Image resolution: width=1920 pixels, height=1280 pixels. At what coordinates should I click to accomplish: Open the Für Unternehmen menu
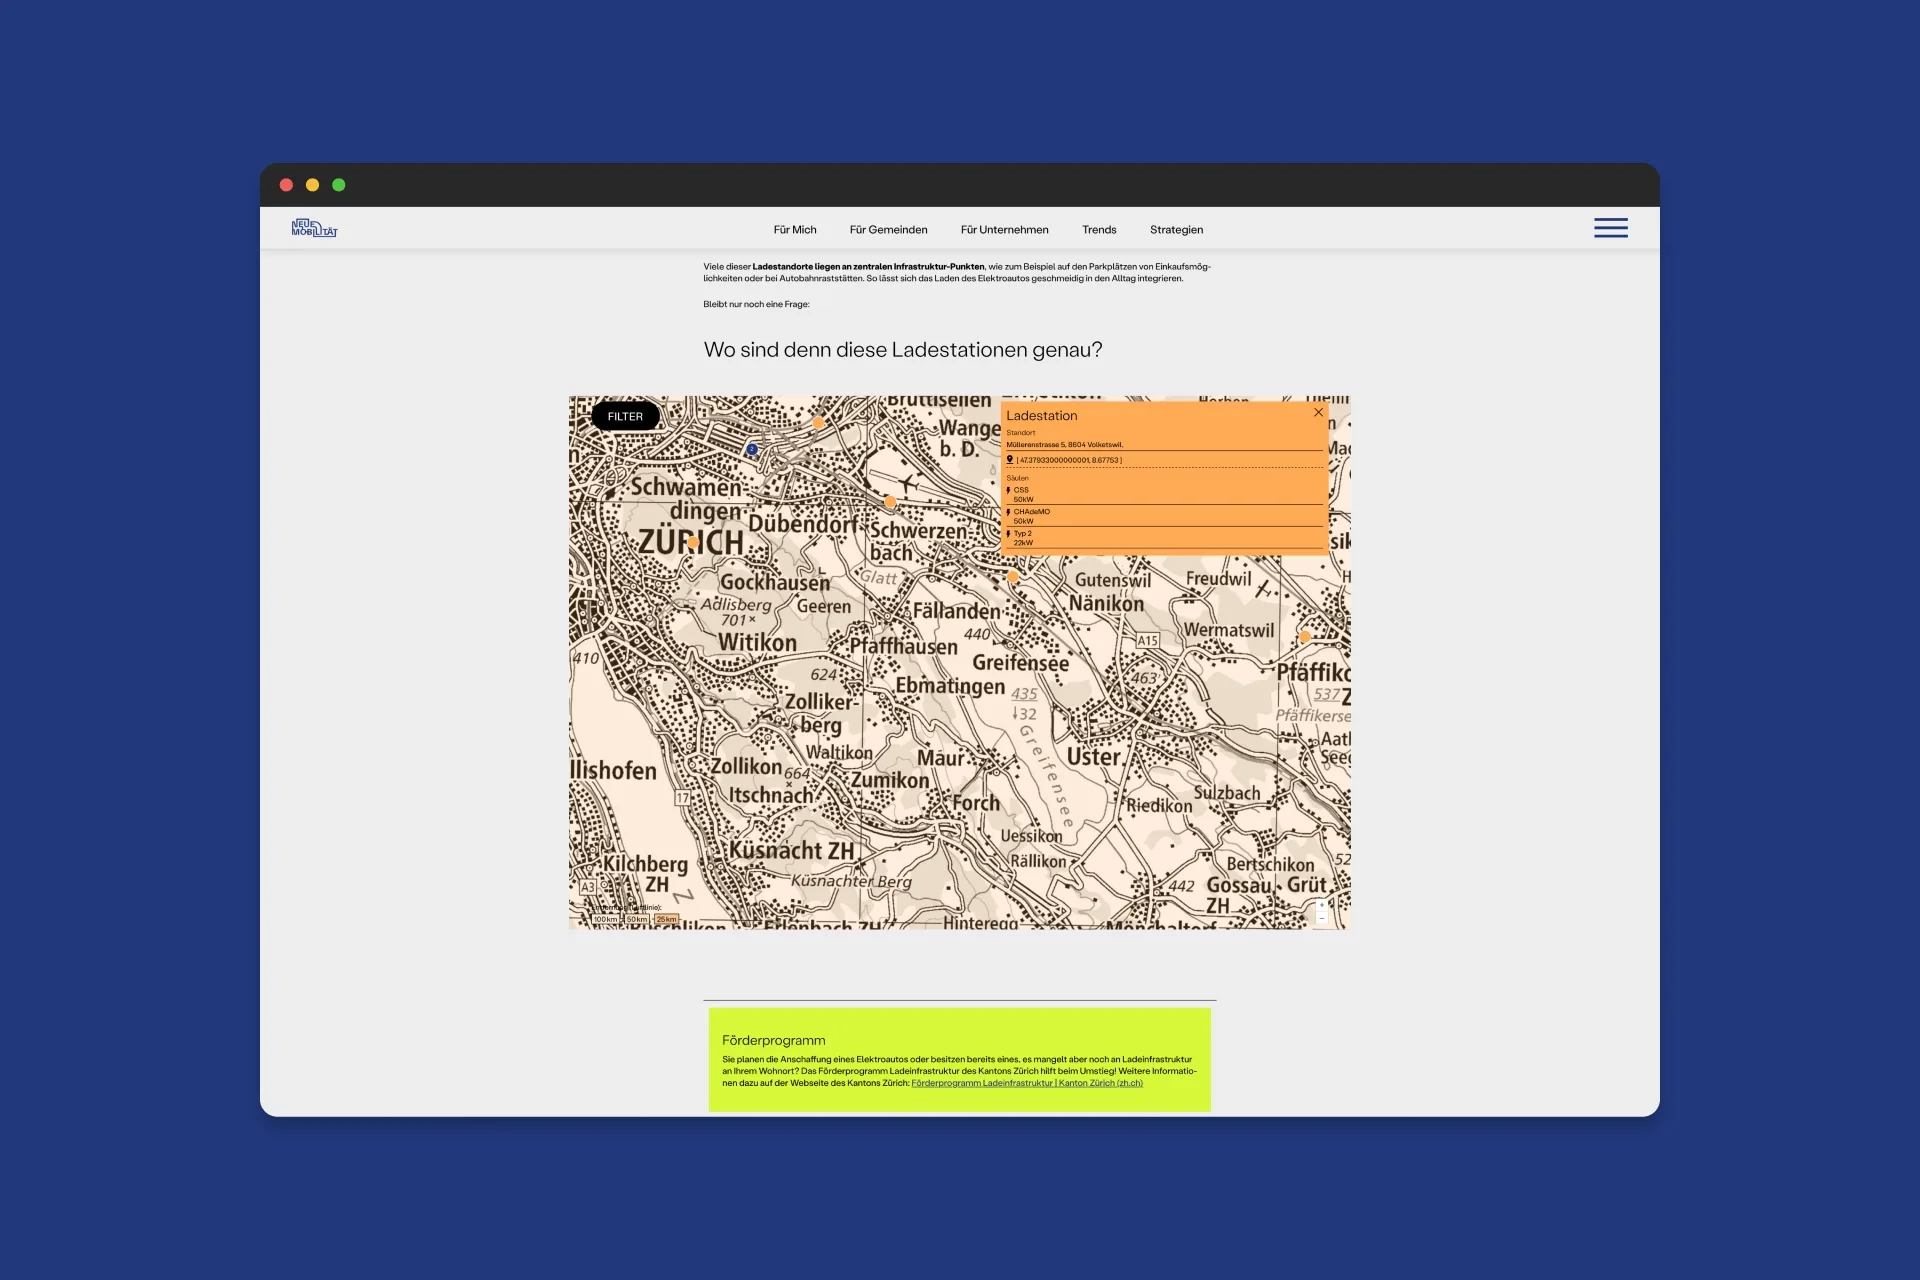click(1004, 230)
